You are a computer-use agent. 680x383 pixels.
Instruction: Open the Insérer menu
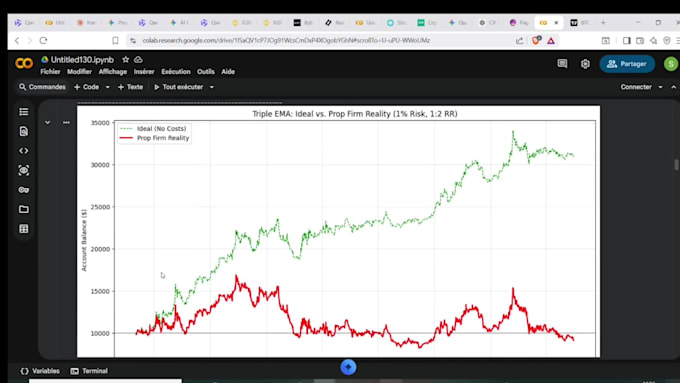[144, 72]
